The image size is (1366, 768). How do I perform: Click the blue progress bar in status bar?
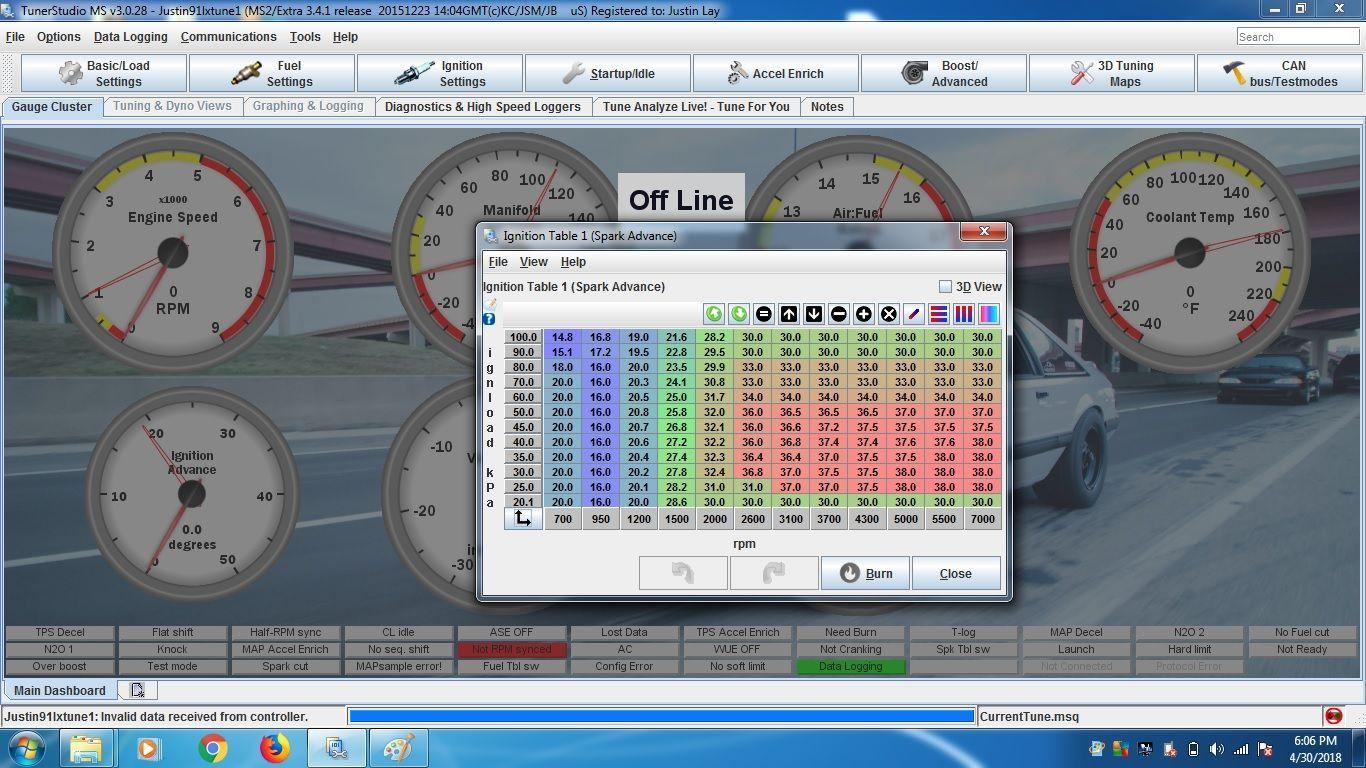[661, 716]
